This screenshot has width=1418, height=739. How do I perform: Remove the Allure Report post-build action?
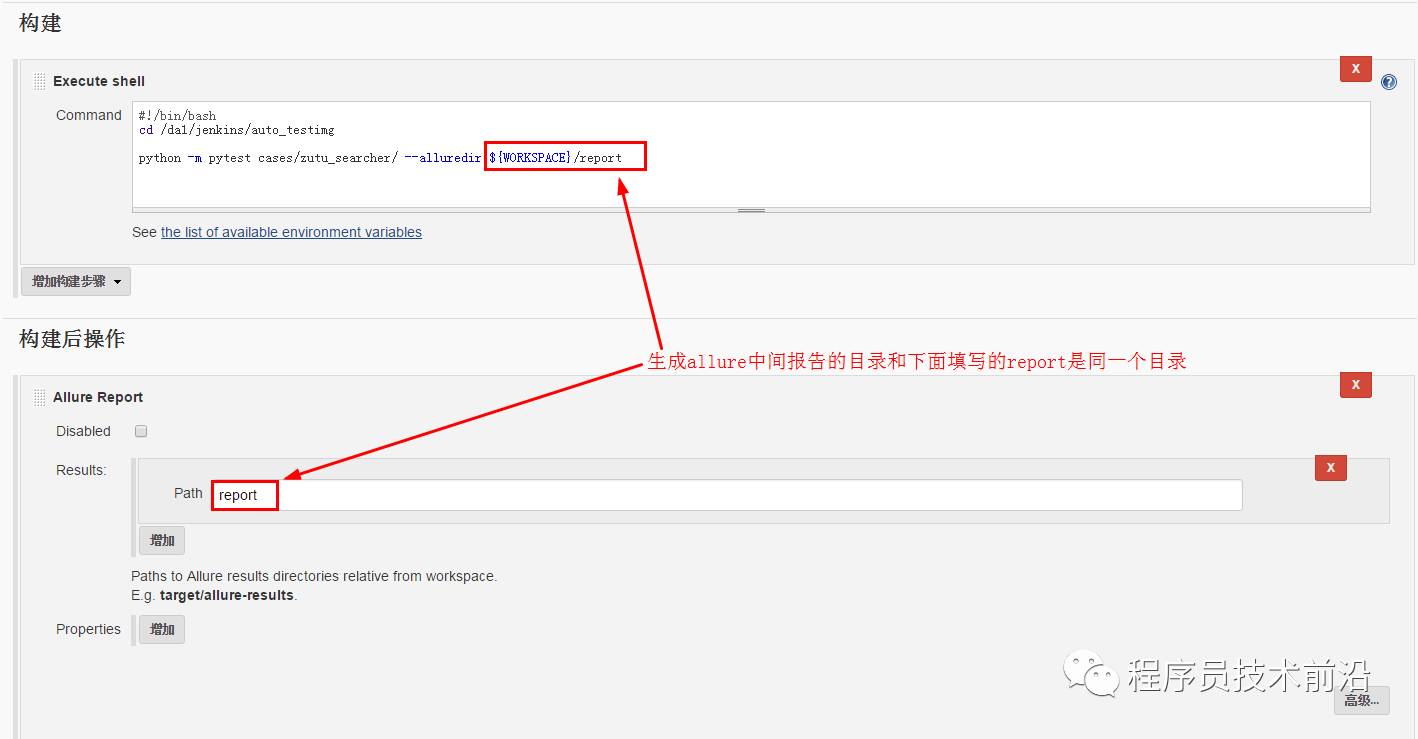1355,385
